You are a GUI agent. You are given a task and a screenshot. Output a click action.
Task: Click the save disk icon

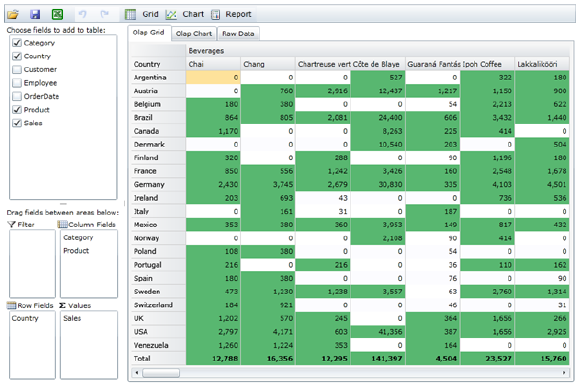tap(35, 14)
